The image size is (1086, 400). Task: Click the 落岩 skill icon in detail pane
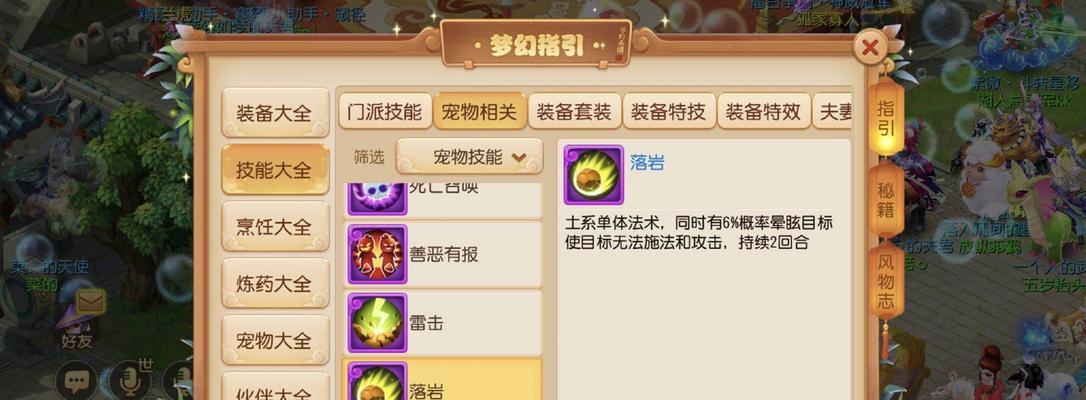[594, 175]
